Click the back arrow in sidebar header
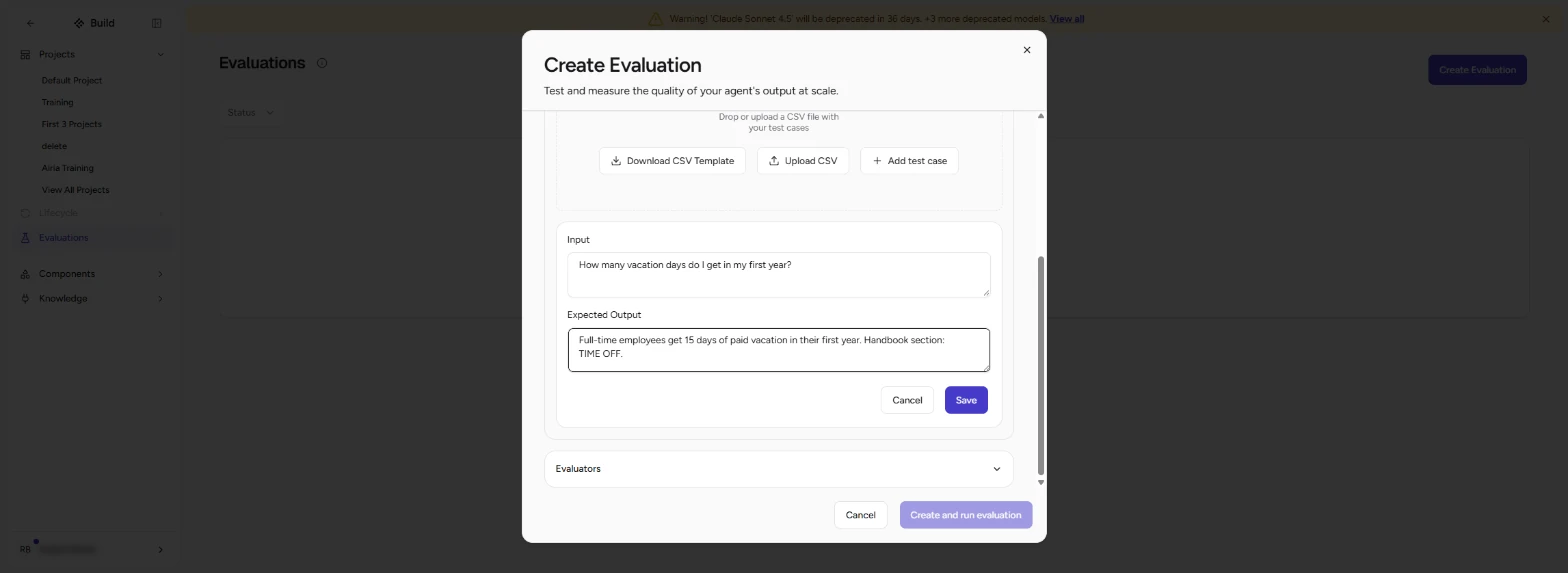 pyautogui.click(x=30, y=23)
